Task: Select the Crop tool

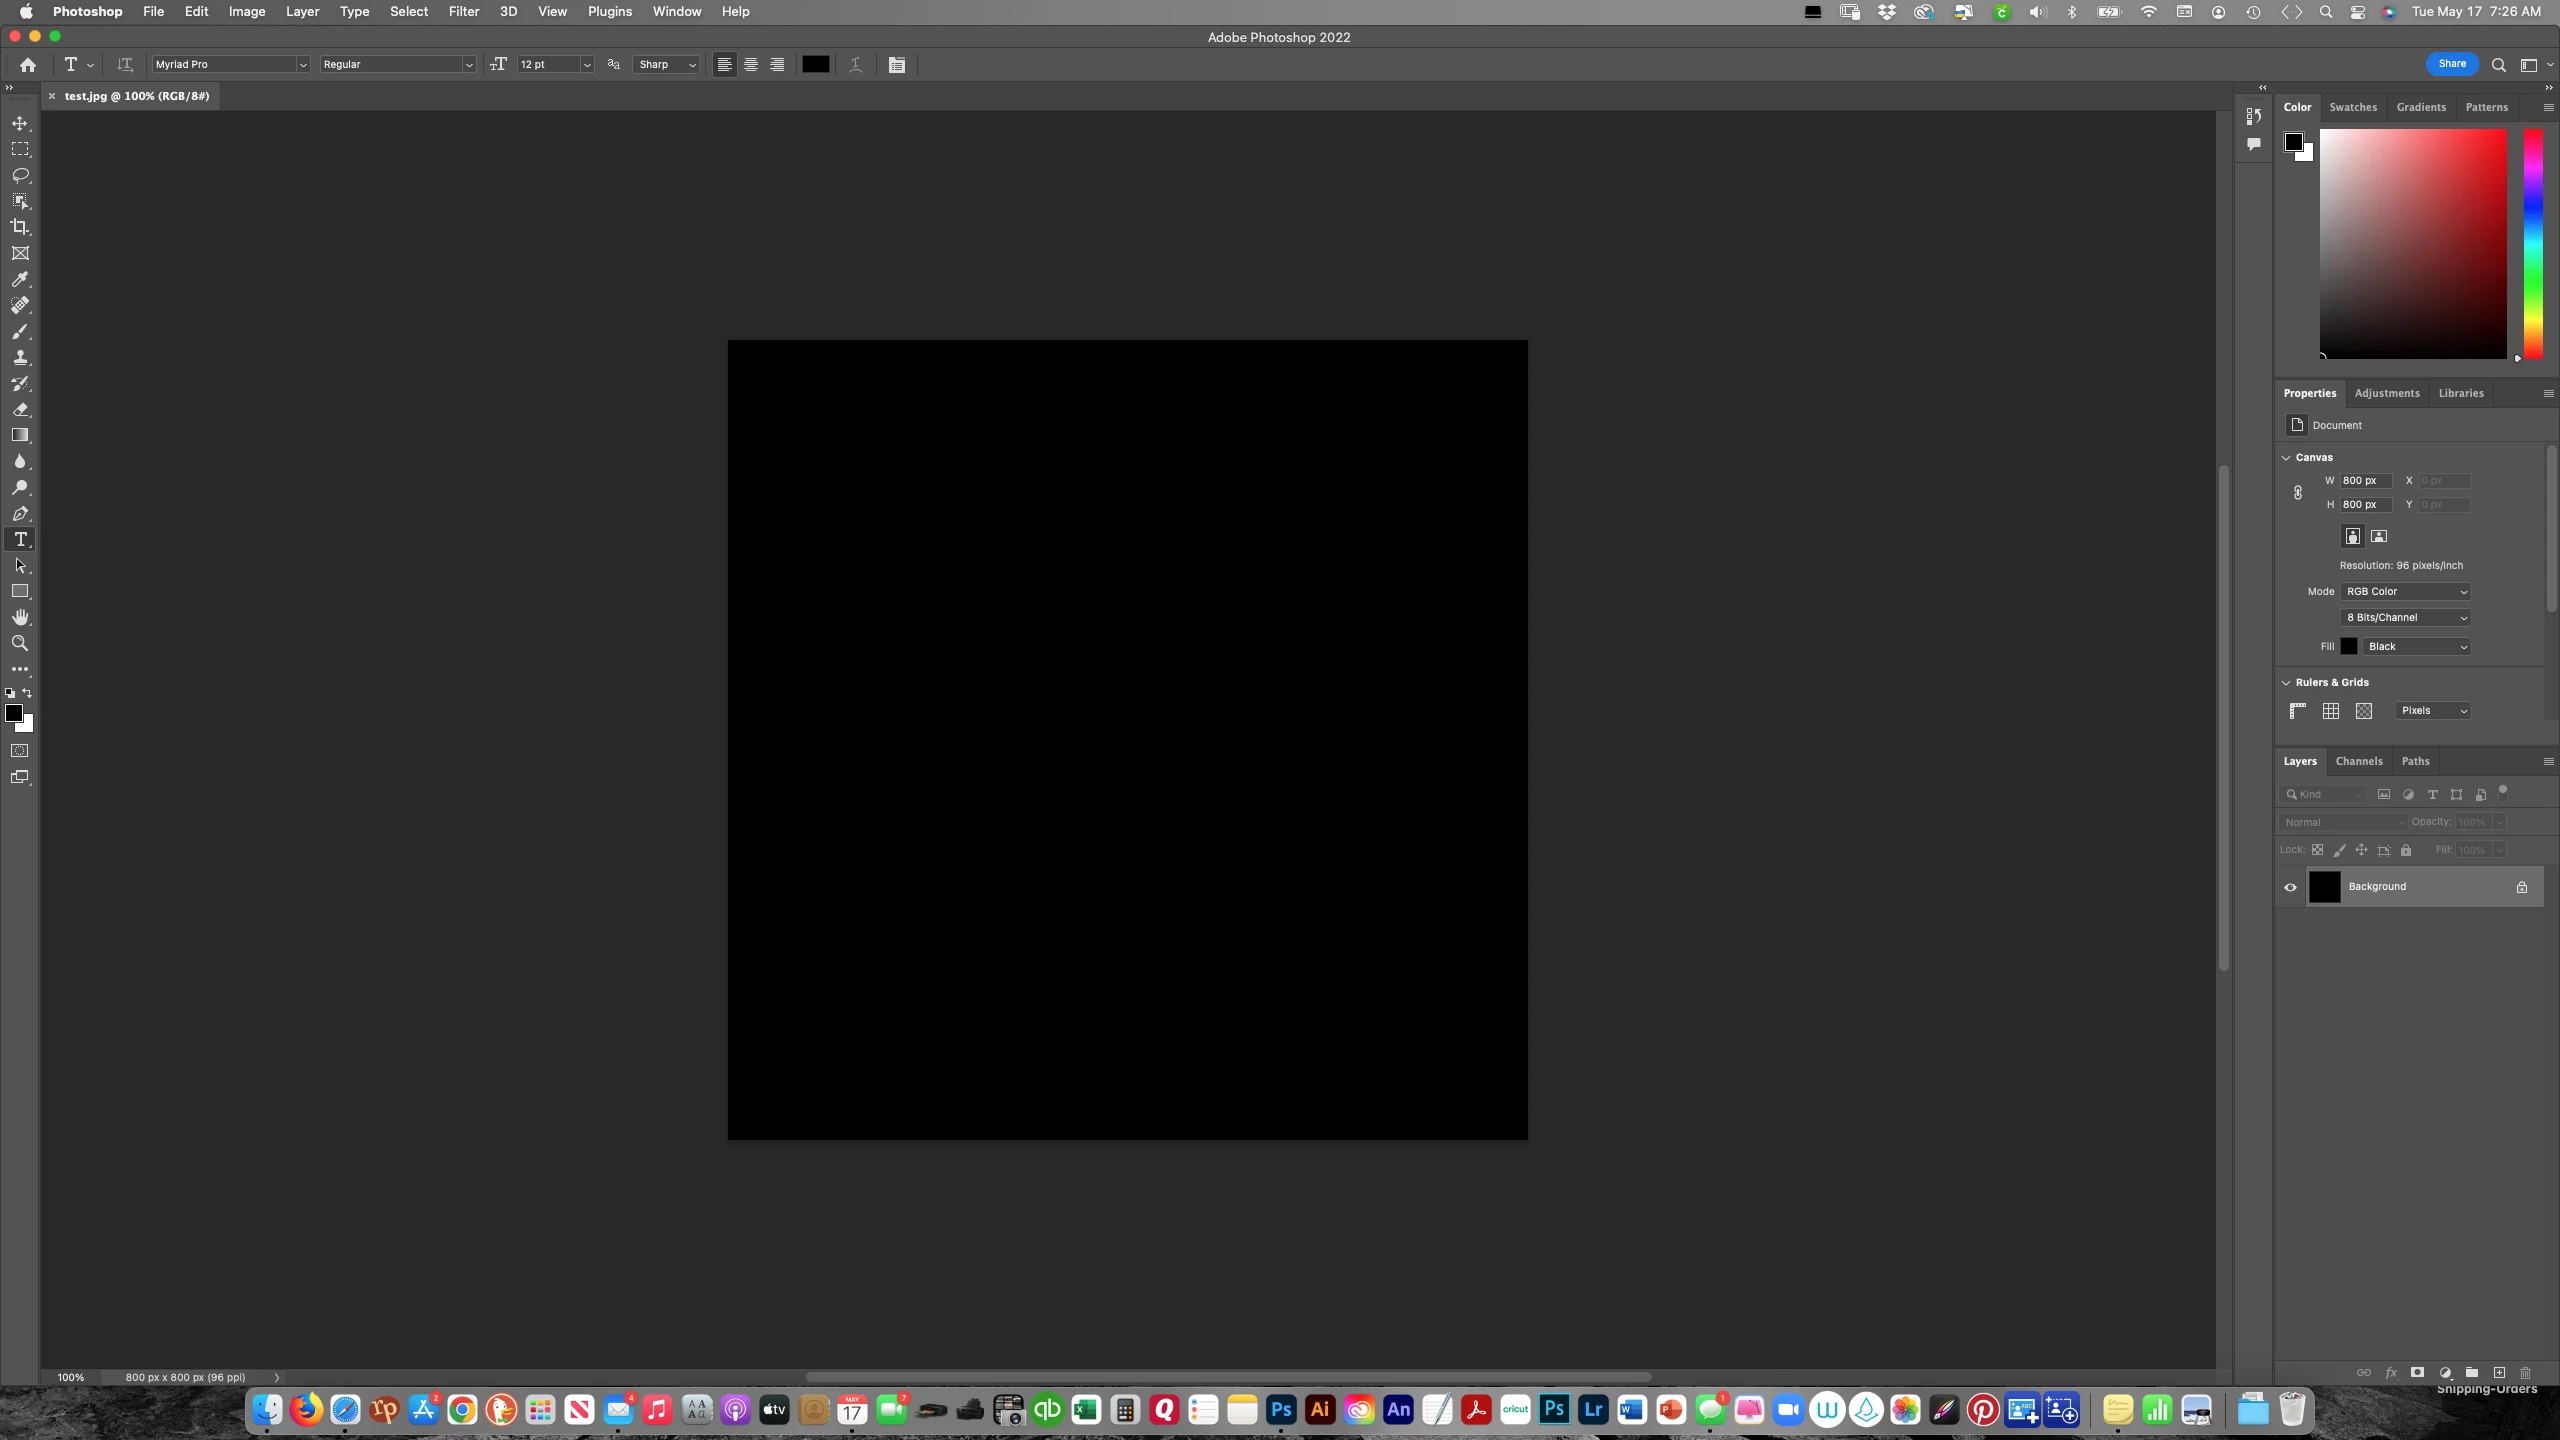Action: (x=20, y=227)
